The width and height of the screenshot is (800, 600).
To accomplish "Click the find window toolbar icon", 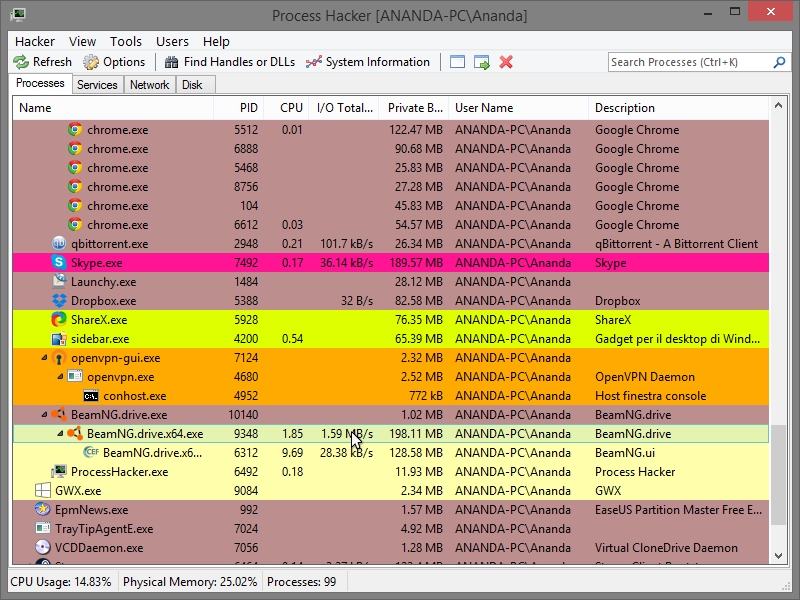I will [457, 62].
